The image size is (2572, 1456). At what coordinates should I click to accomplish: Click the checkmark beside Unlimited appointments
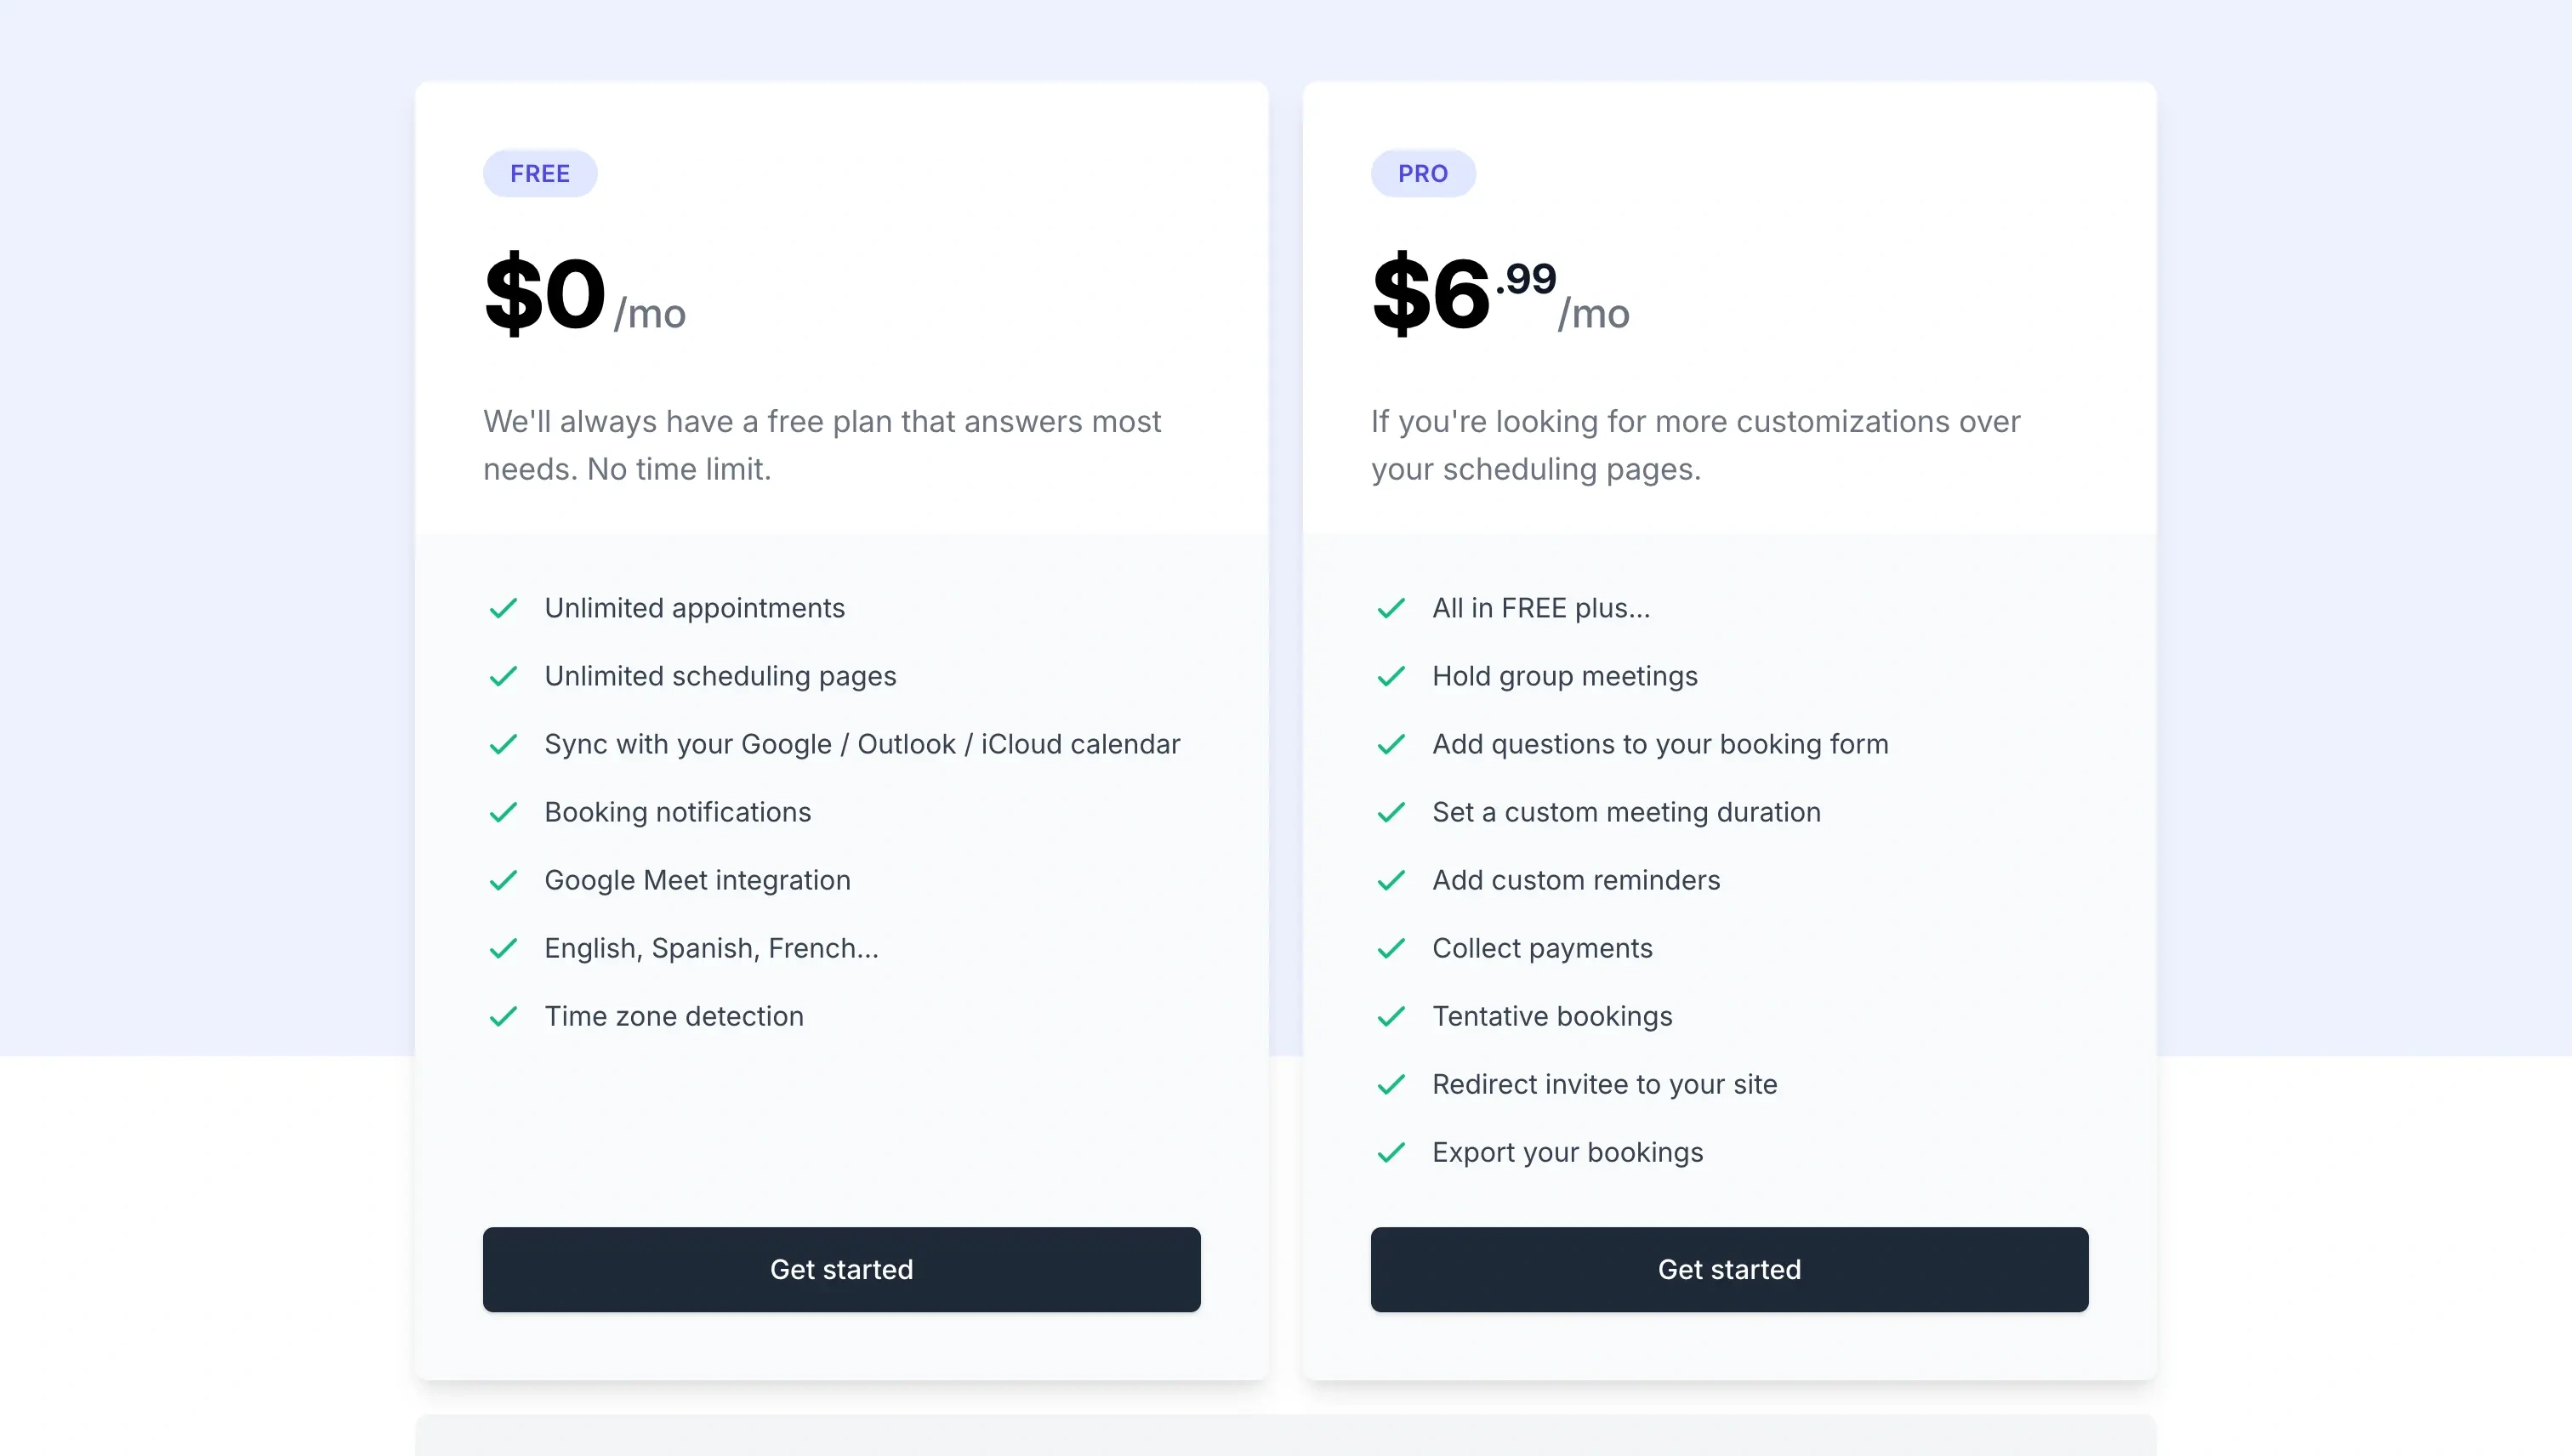504,608
